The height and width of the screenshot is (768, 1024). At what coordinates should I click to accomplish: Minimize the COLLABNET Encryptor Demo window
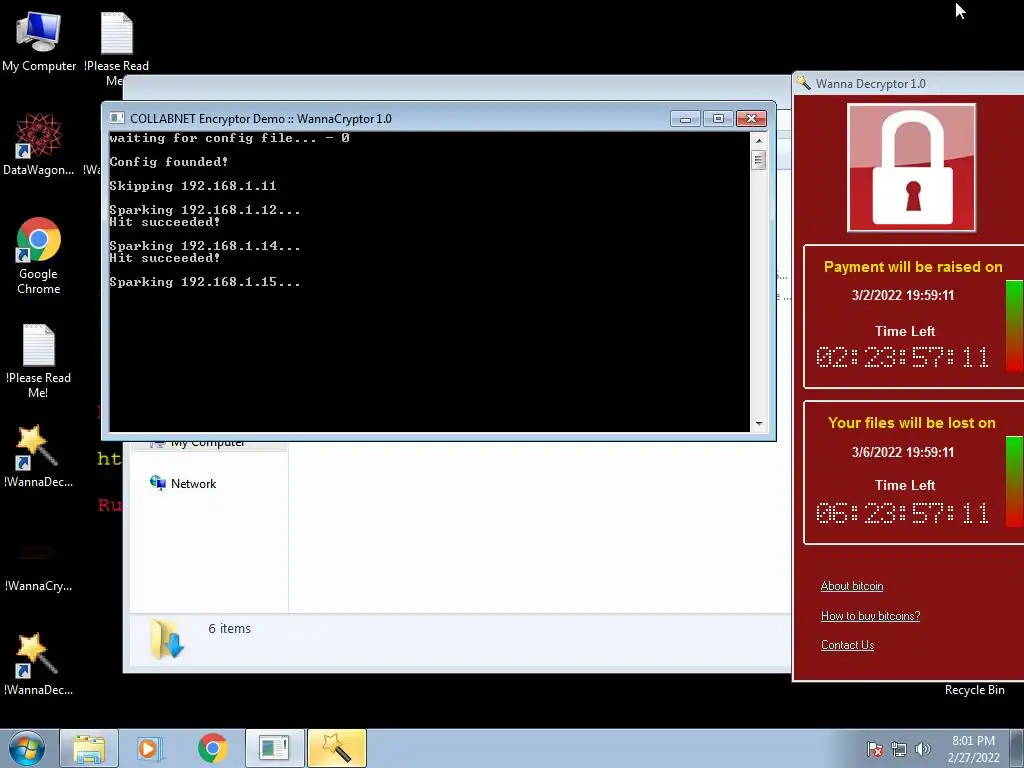[685, 119]
